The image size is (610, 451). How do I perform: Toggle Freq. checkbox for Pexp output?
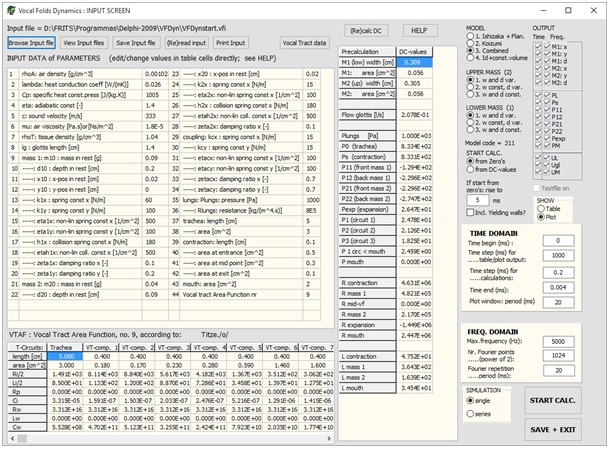coord(547,138)
